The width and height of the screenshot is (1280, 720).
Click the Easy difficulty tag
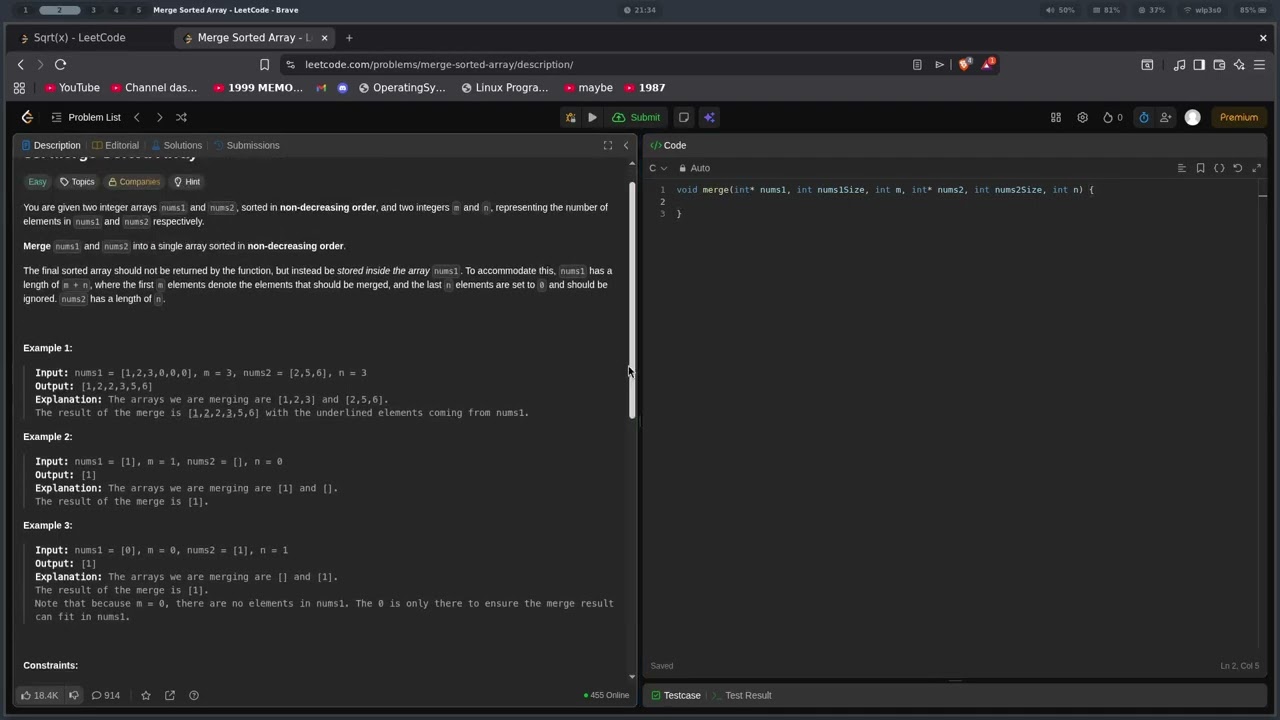(37, 182)
